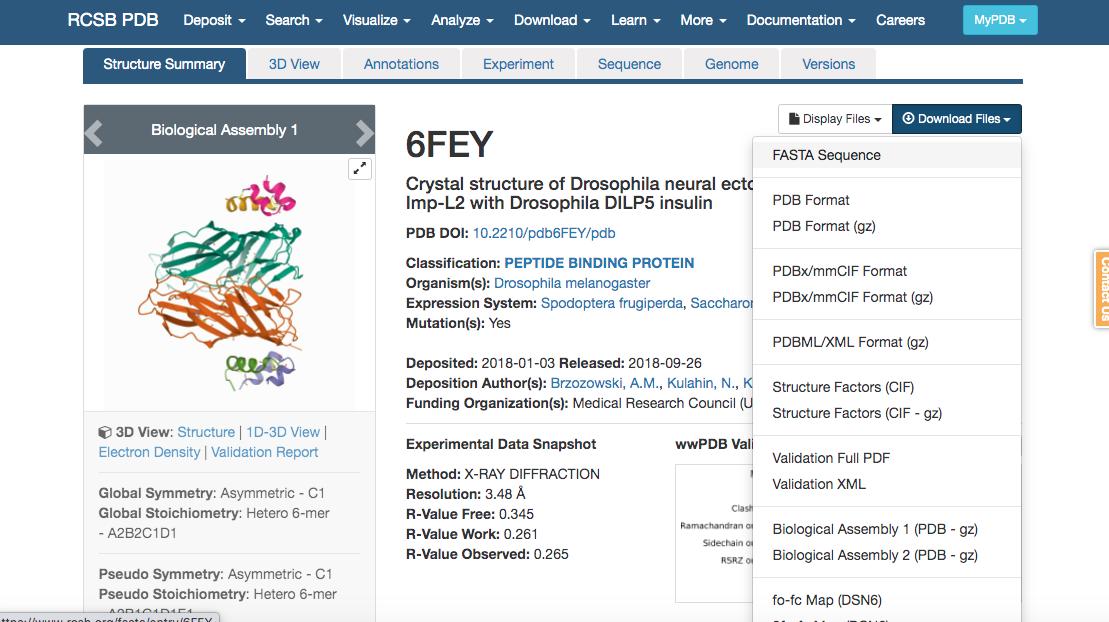
Task: Switch to the Annotations tab
Action: 401,64
